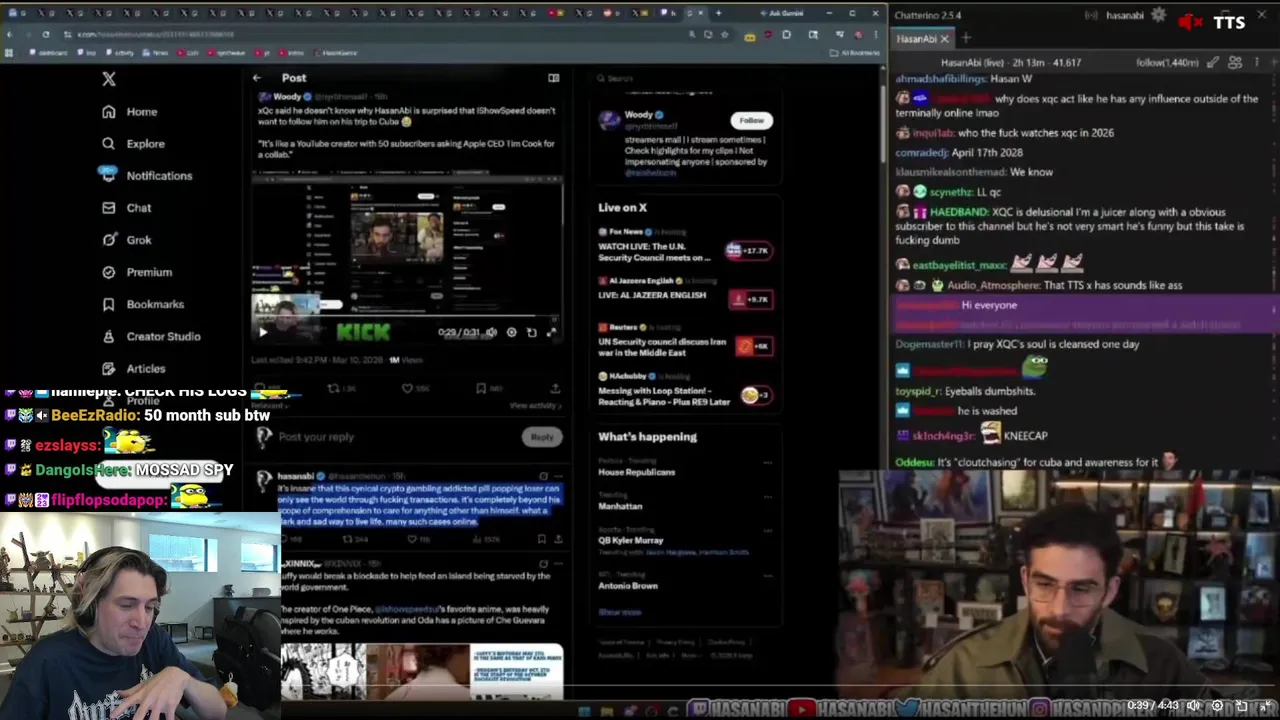1280x720 pixels.
Task: Toggle the red muted TTS speaker icon
Action: [x=1190, y=21]
